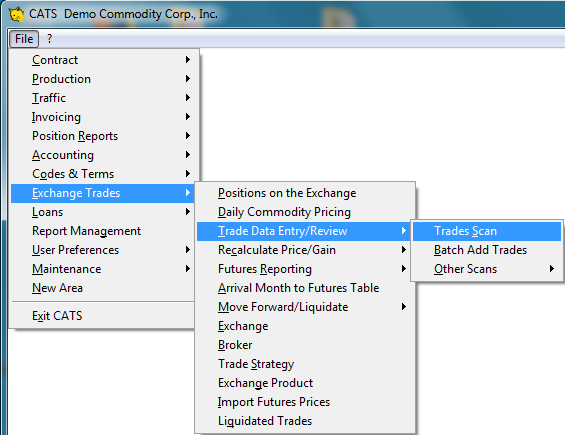Open the User Preferences submenu
565x435 pixels.
coord(103,250)
